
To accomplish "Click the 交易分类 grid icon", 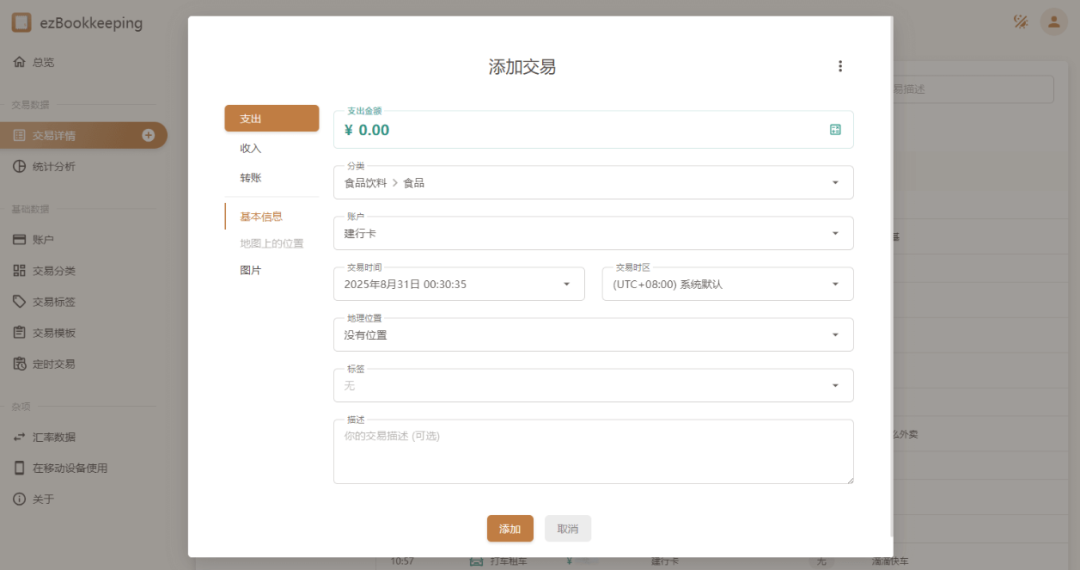I will coord(19,271).
